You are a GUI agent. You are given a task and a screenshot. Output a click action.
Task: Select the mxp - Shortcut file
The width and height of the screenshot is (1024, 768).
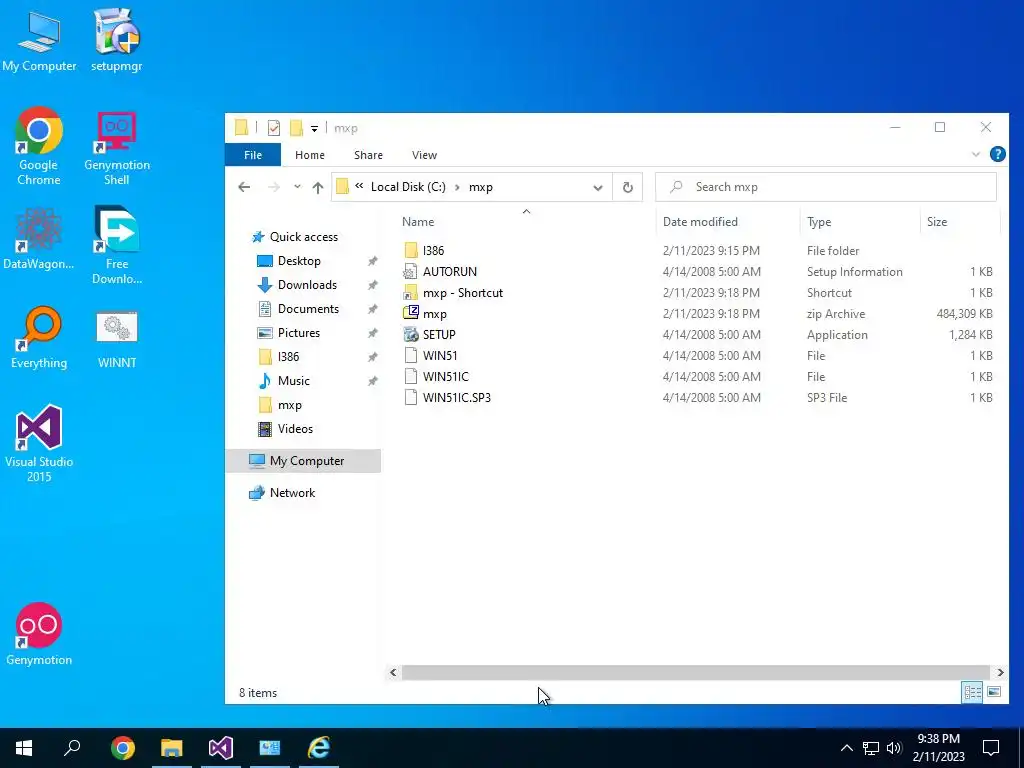pos(462,293)
